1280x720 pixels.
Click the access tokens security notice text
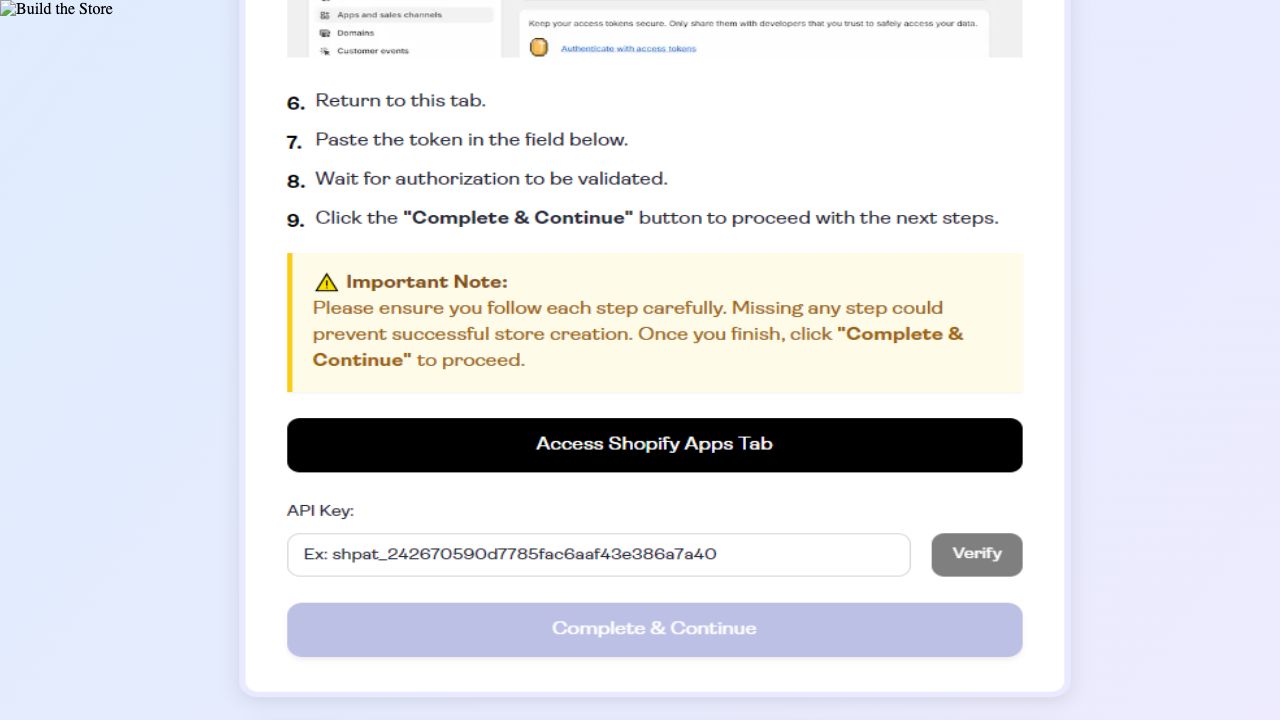click(x=753, y=22)
